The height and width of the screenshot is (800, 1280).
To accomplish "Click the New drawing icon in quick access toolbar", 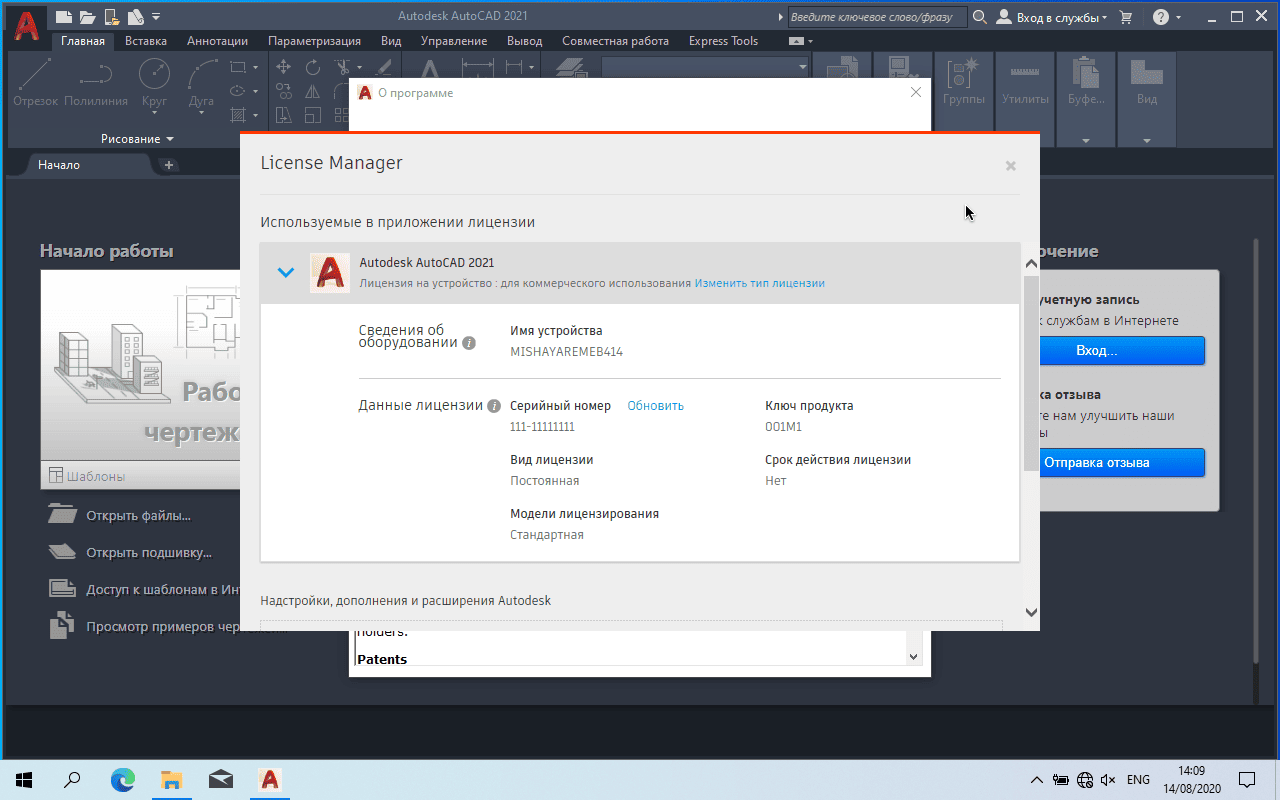I will [x=64, y=17].
